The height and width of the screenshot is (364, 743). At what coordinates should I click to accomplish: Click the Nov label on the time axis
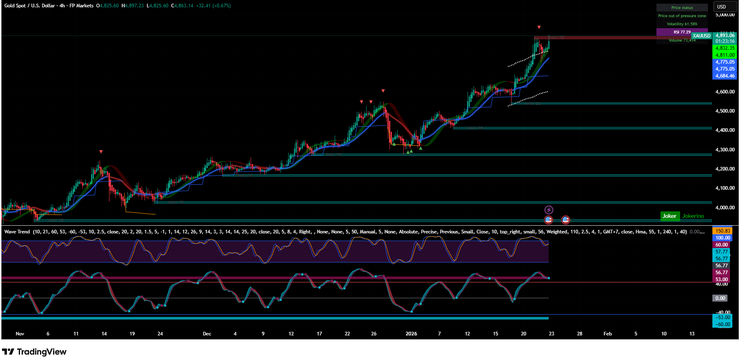pyautogui.click(x=19, y=334)
